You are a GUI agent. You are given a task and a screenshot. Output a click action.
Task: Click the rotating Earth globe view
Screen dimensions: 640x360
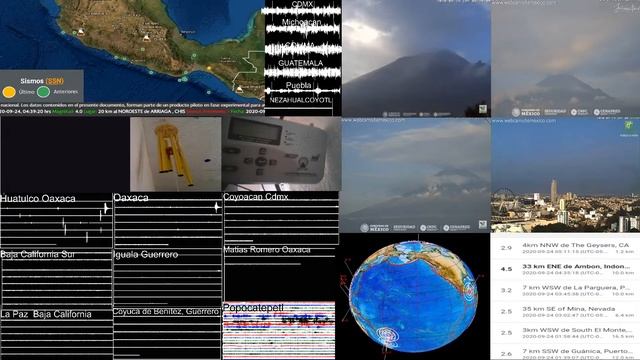(413, 296)
